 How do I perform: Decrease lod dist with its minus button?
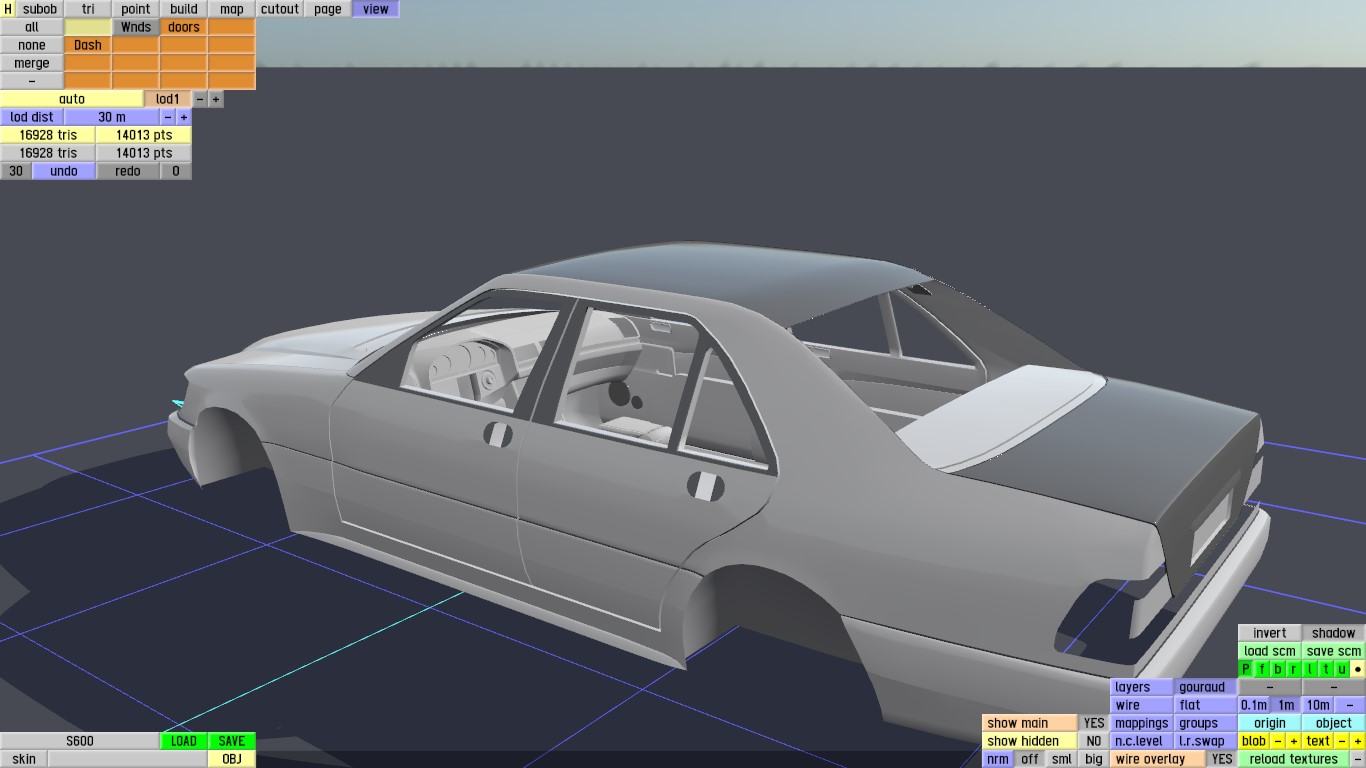(x=168, y=117)
